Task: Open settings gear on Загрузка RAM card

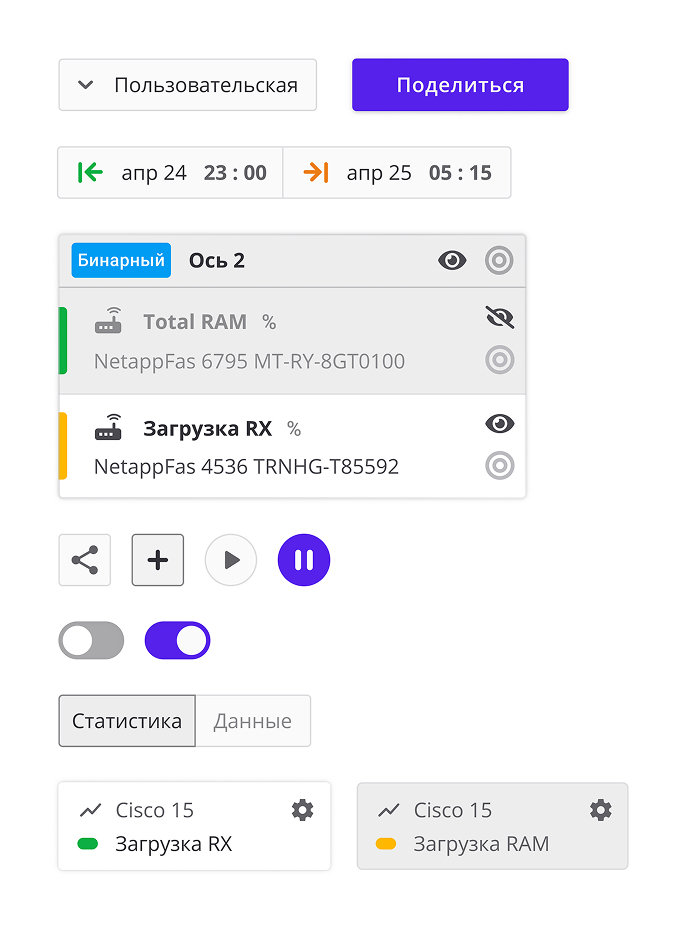Action: coord(601,810)
